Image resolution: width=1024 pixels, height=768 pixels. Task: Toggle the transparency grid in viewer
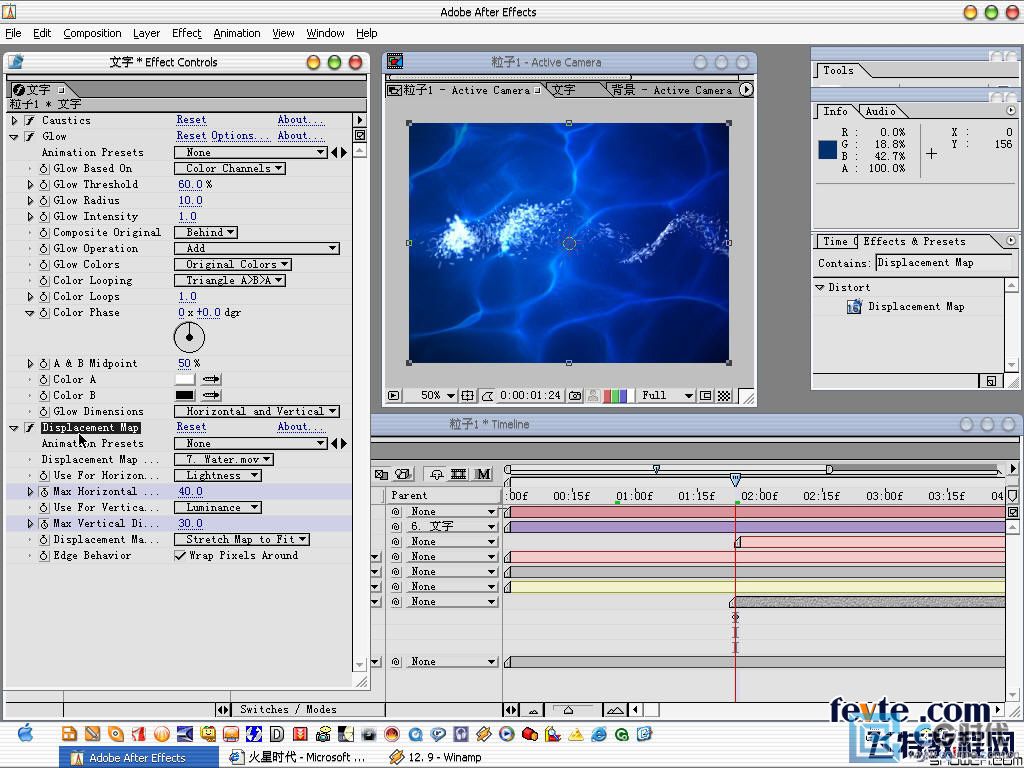coord(724,396)
